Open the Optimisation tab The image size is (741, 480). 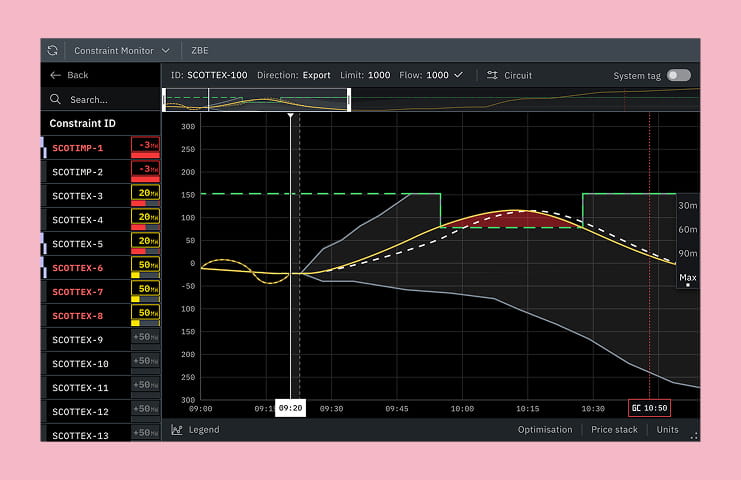pos(545,430)
